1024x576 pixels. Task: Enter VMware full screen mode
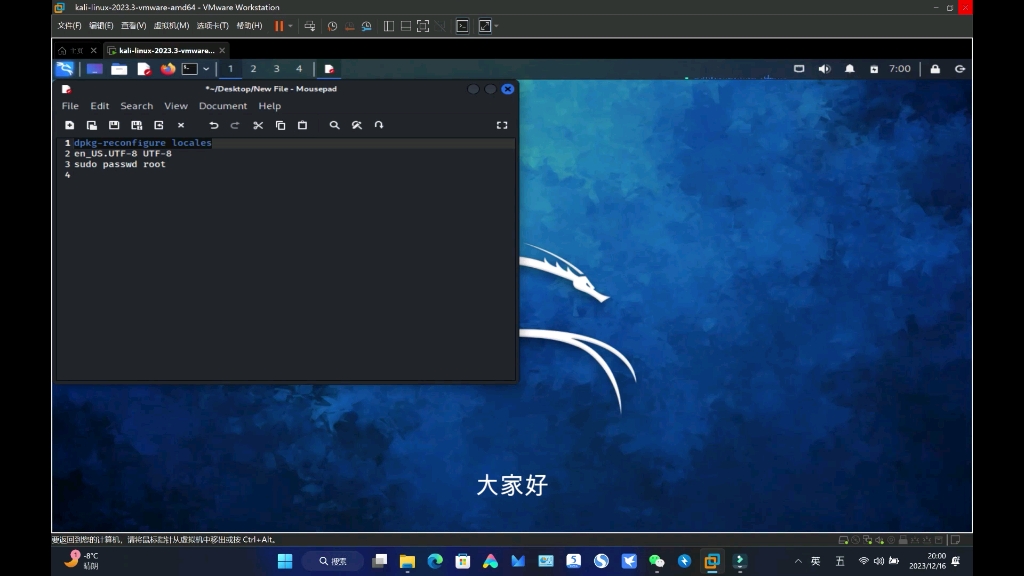pos(423,26)
